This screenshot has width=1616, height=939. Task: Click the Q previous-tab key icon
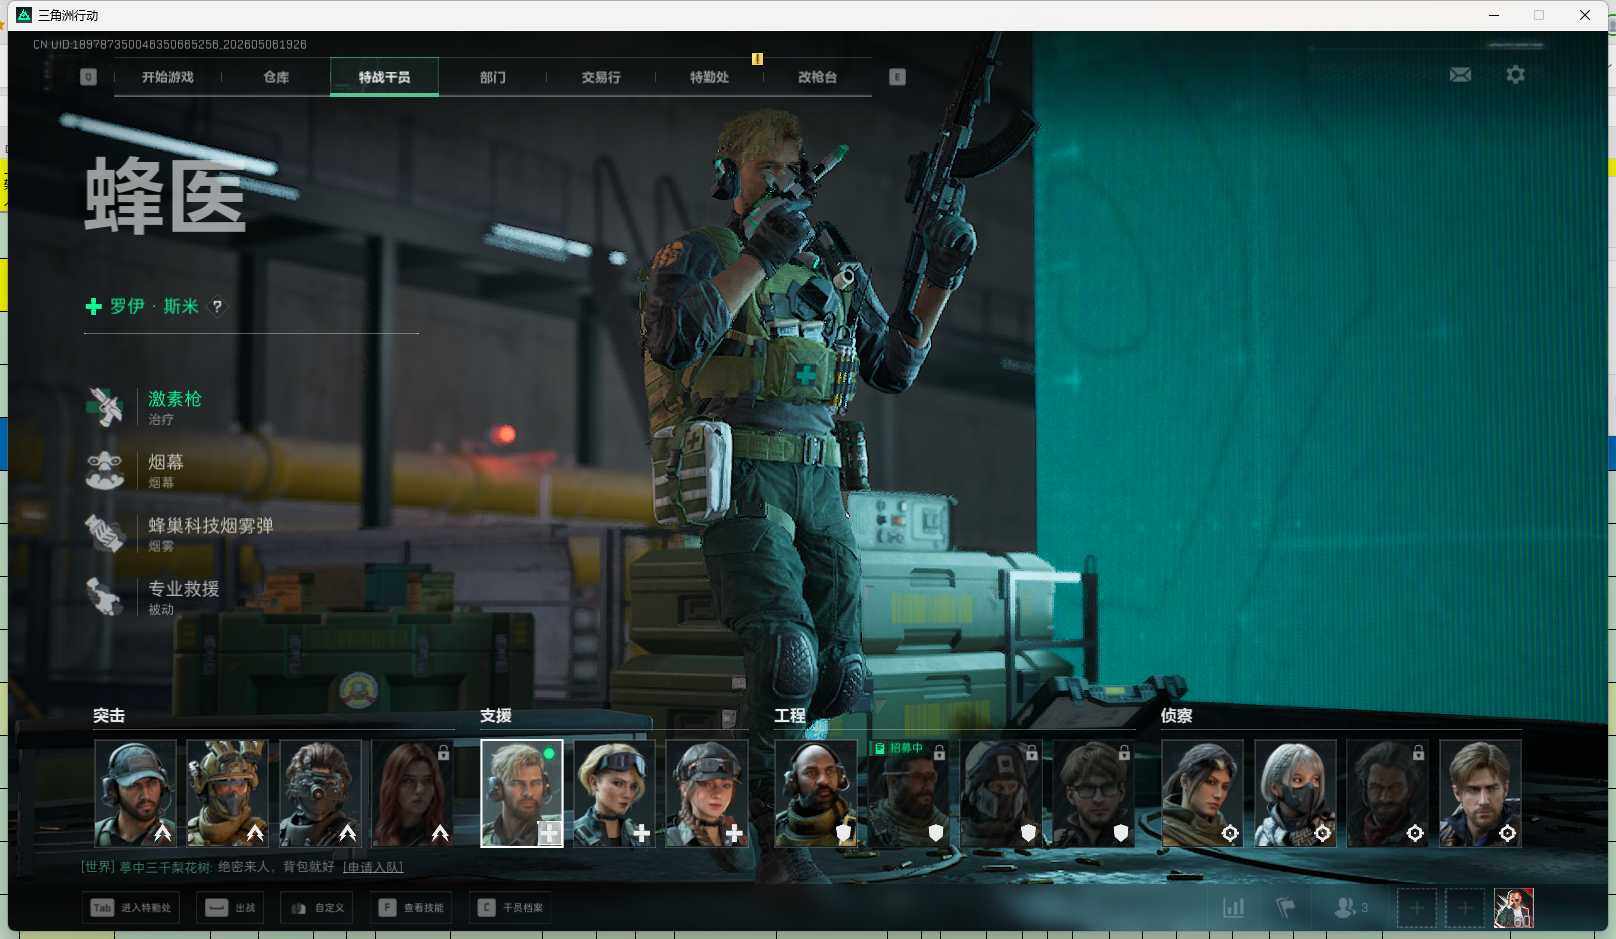click(88, 77)
